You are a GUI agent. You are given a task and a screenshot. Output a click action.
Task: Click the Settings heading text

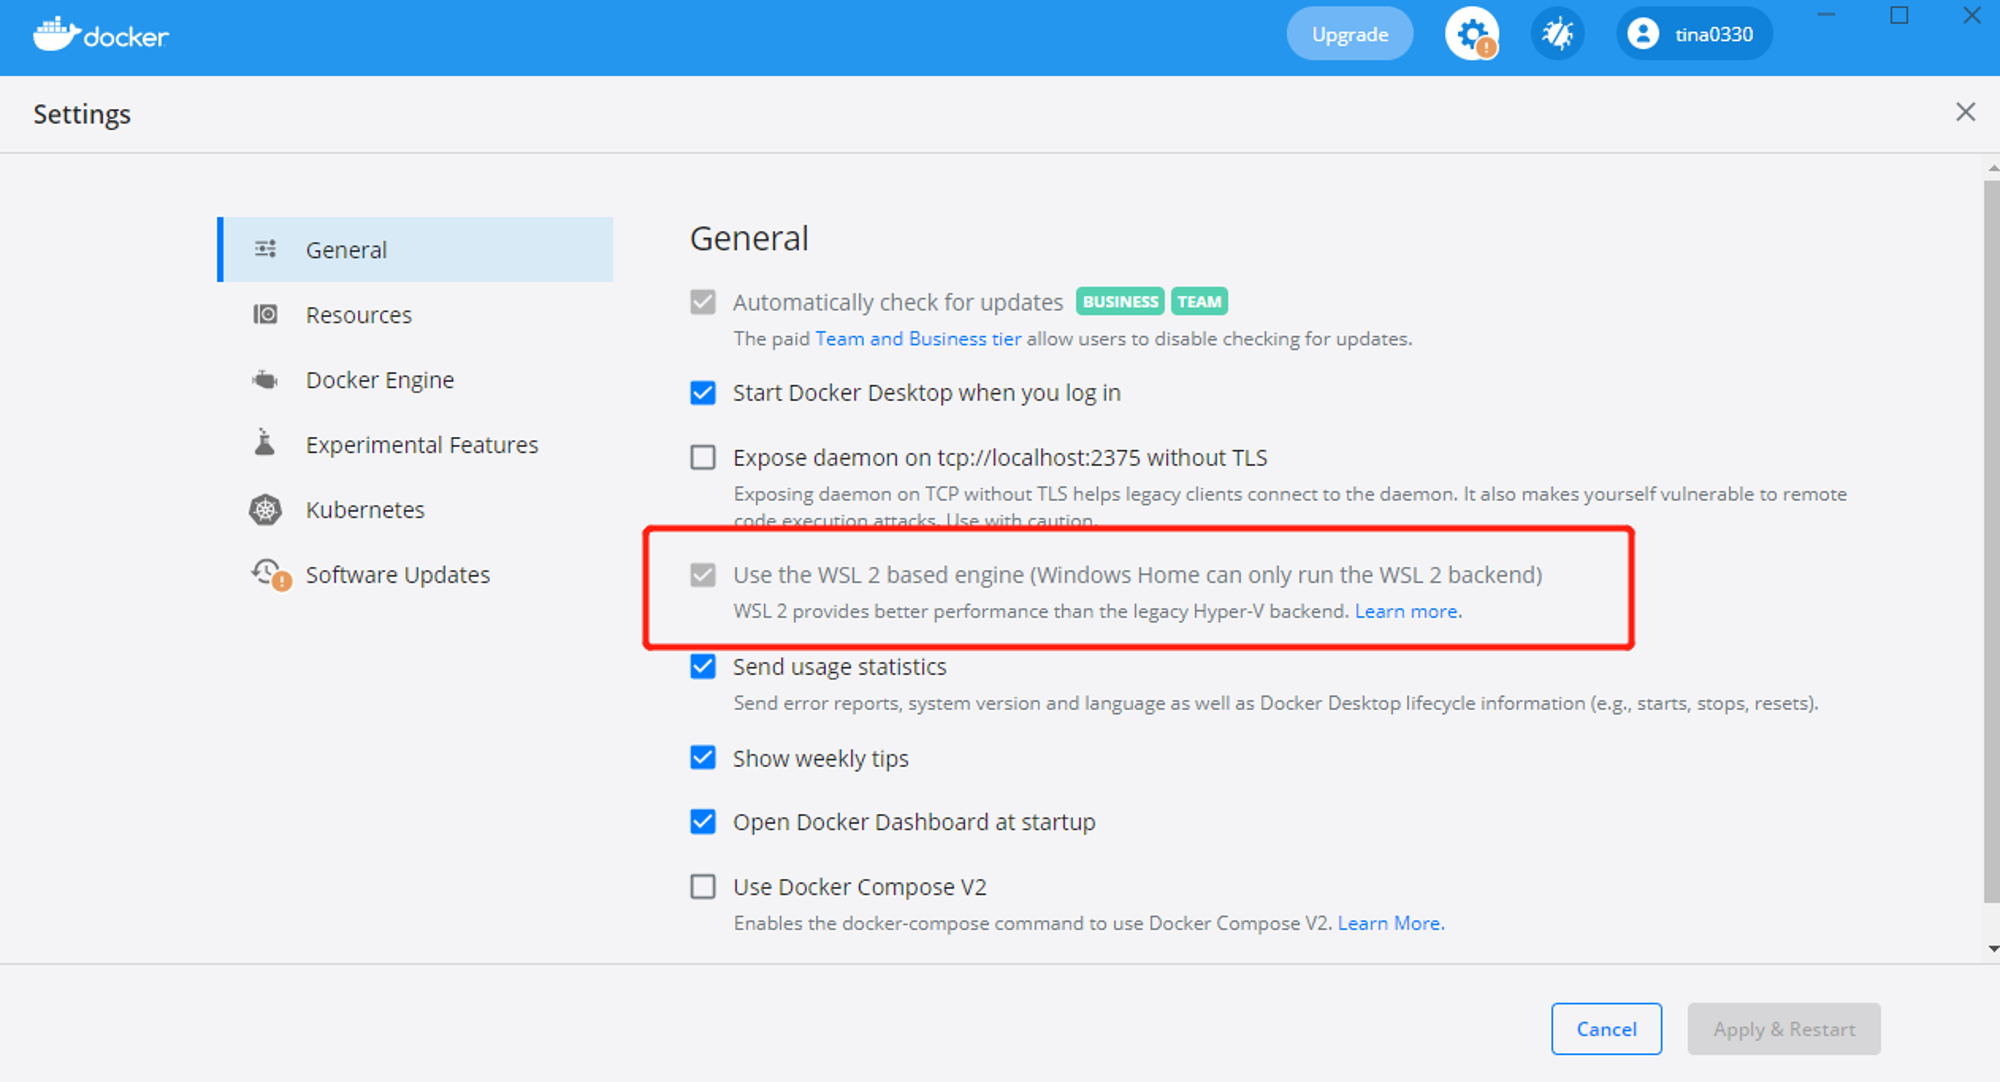pyautogui.click(x=82, y=114)
